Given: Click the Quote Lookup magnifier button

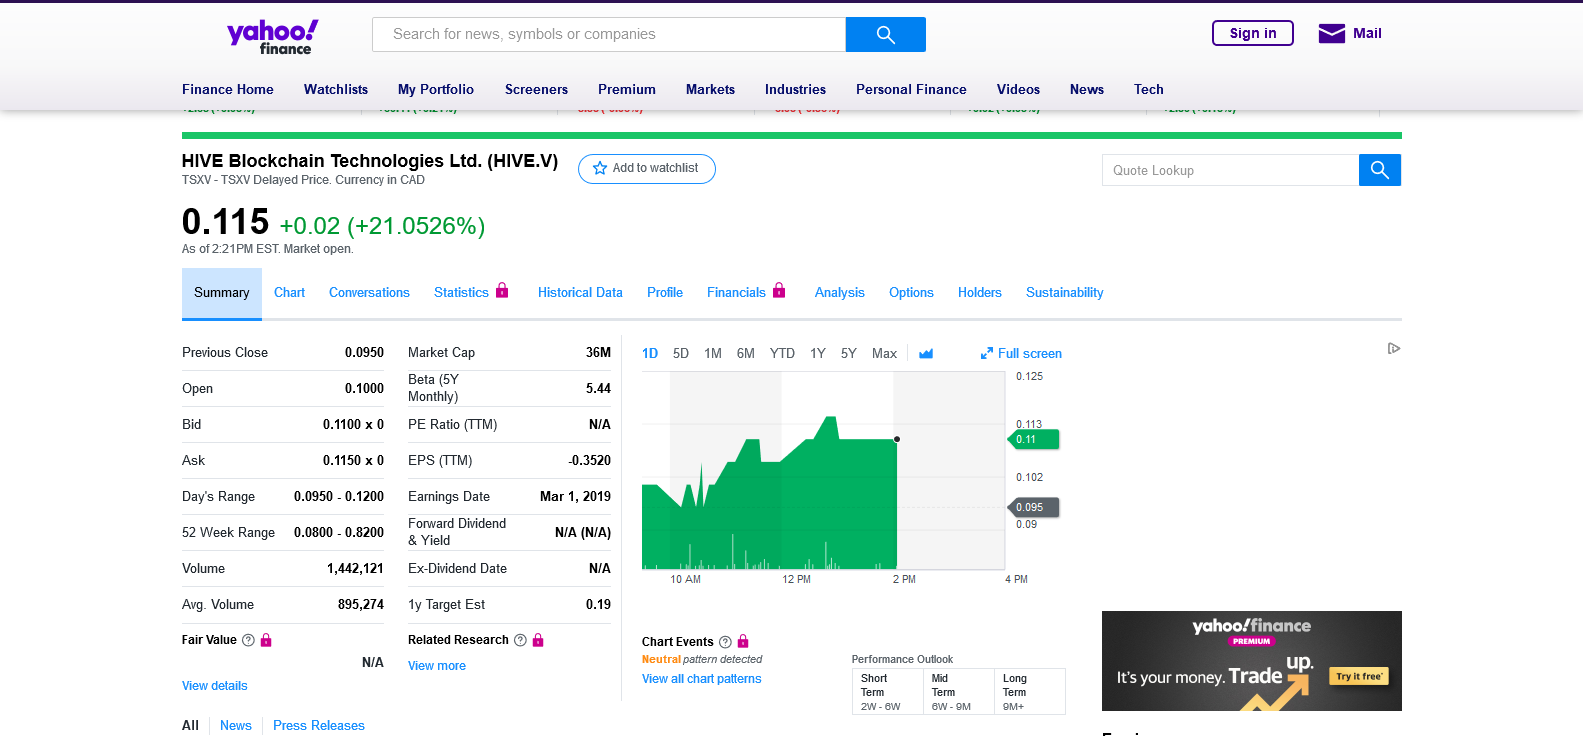Looking at the screenshot, I should pos(1379,170).
